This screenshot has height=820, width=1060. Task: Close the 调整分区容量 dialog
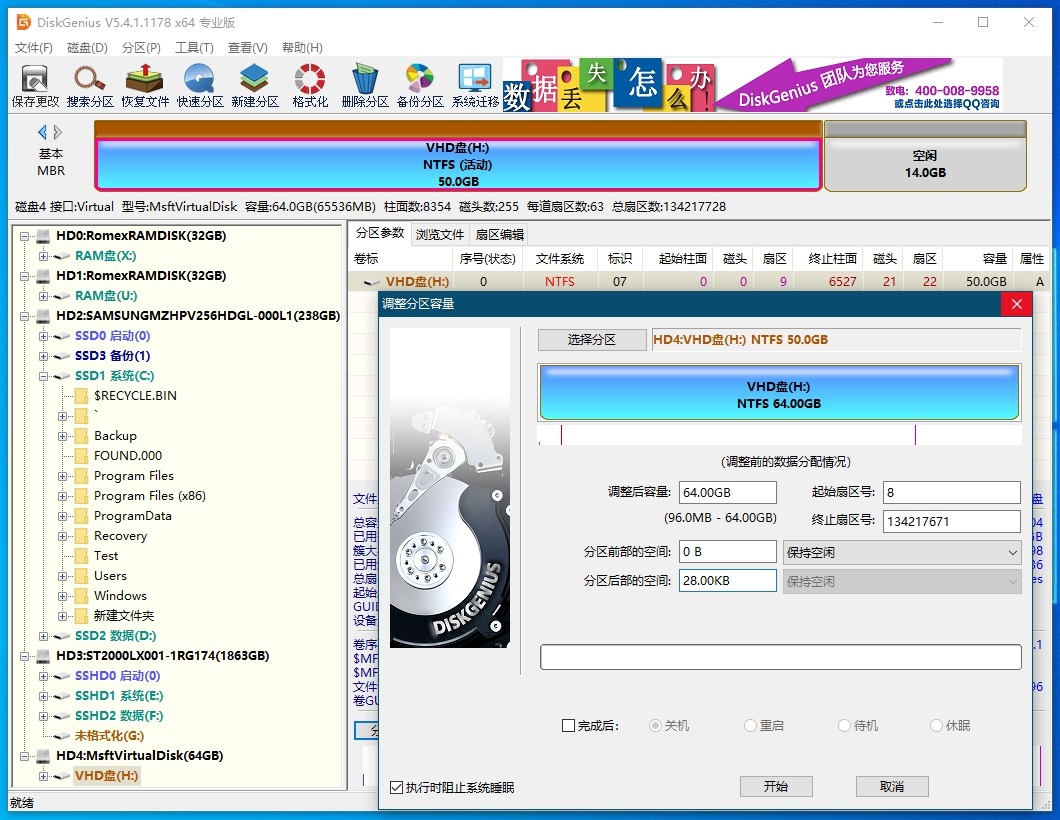tap(1016, 304)
